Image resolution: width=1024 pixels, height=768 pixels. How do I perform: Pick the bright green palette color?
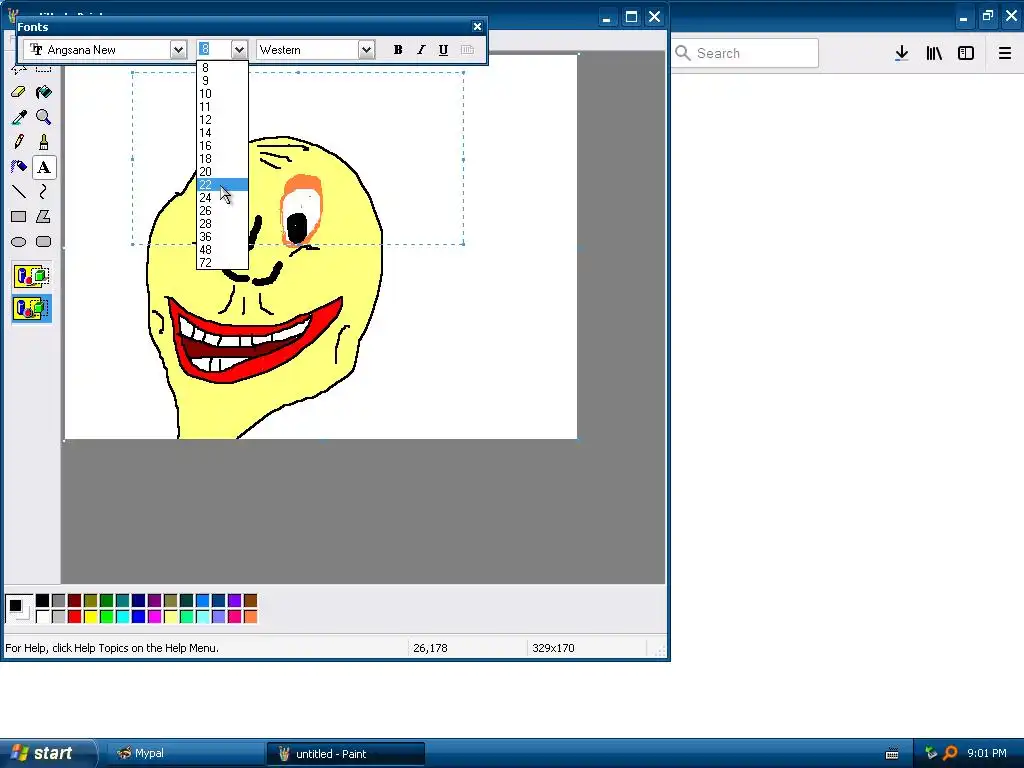point(106,616)
